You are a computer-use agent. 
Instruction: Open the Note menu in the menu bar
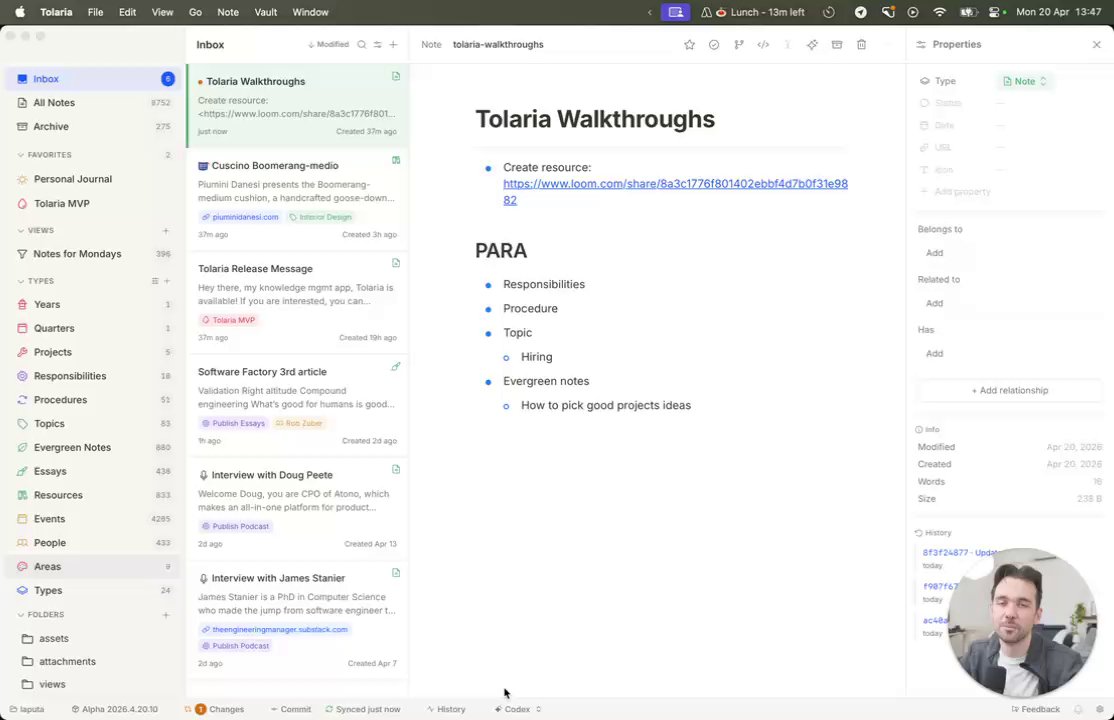pos(227,12)
